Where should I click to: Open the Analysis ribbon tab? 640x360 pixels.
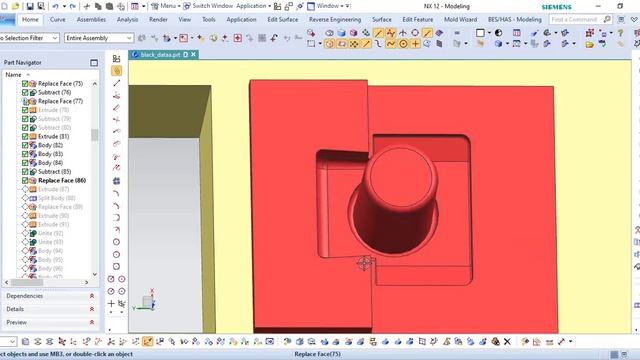[127, 19]
